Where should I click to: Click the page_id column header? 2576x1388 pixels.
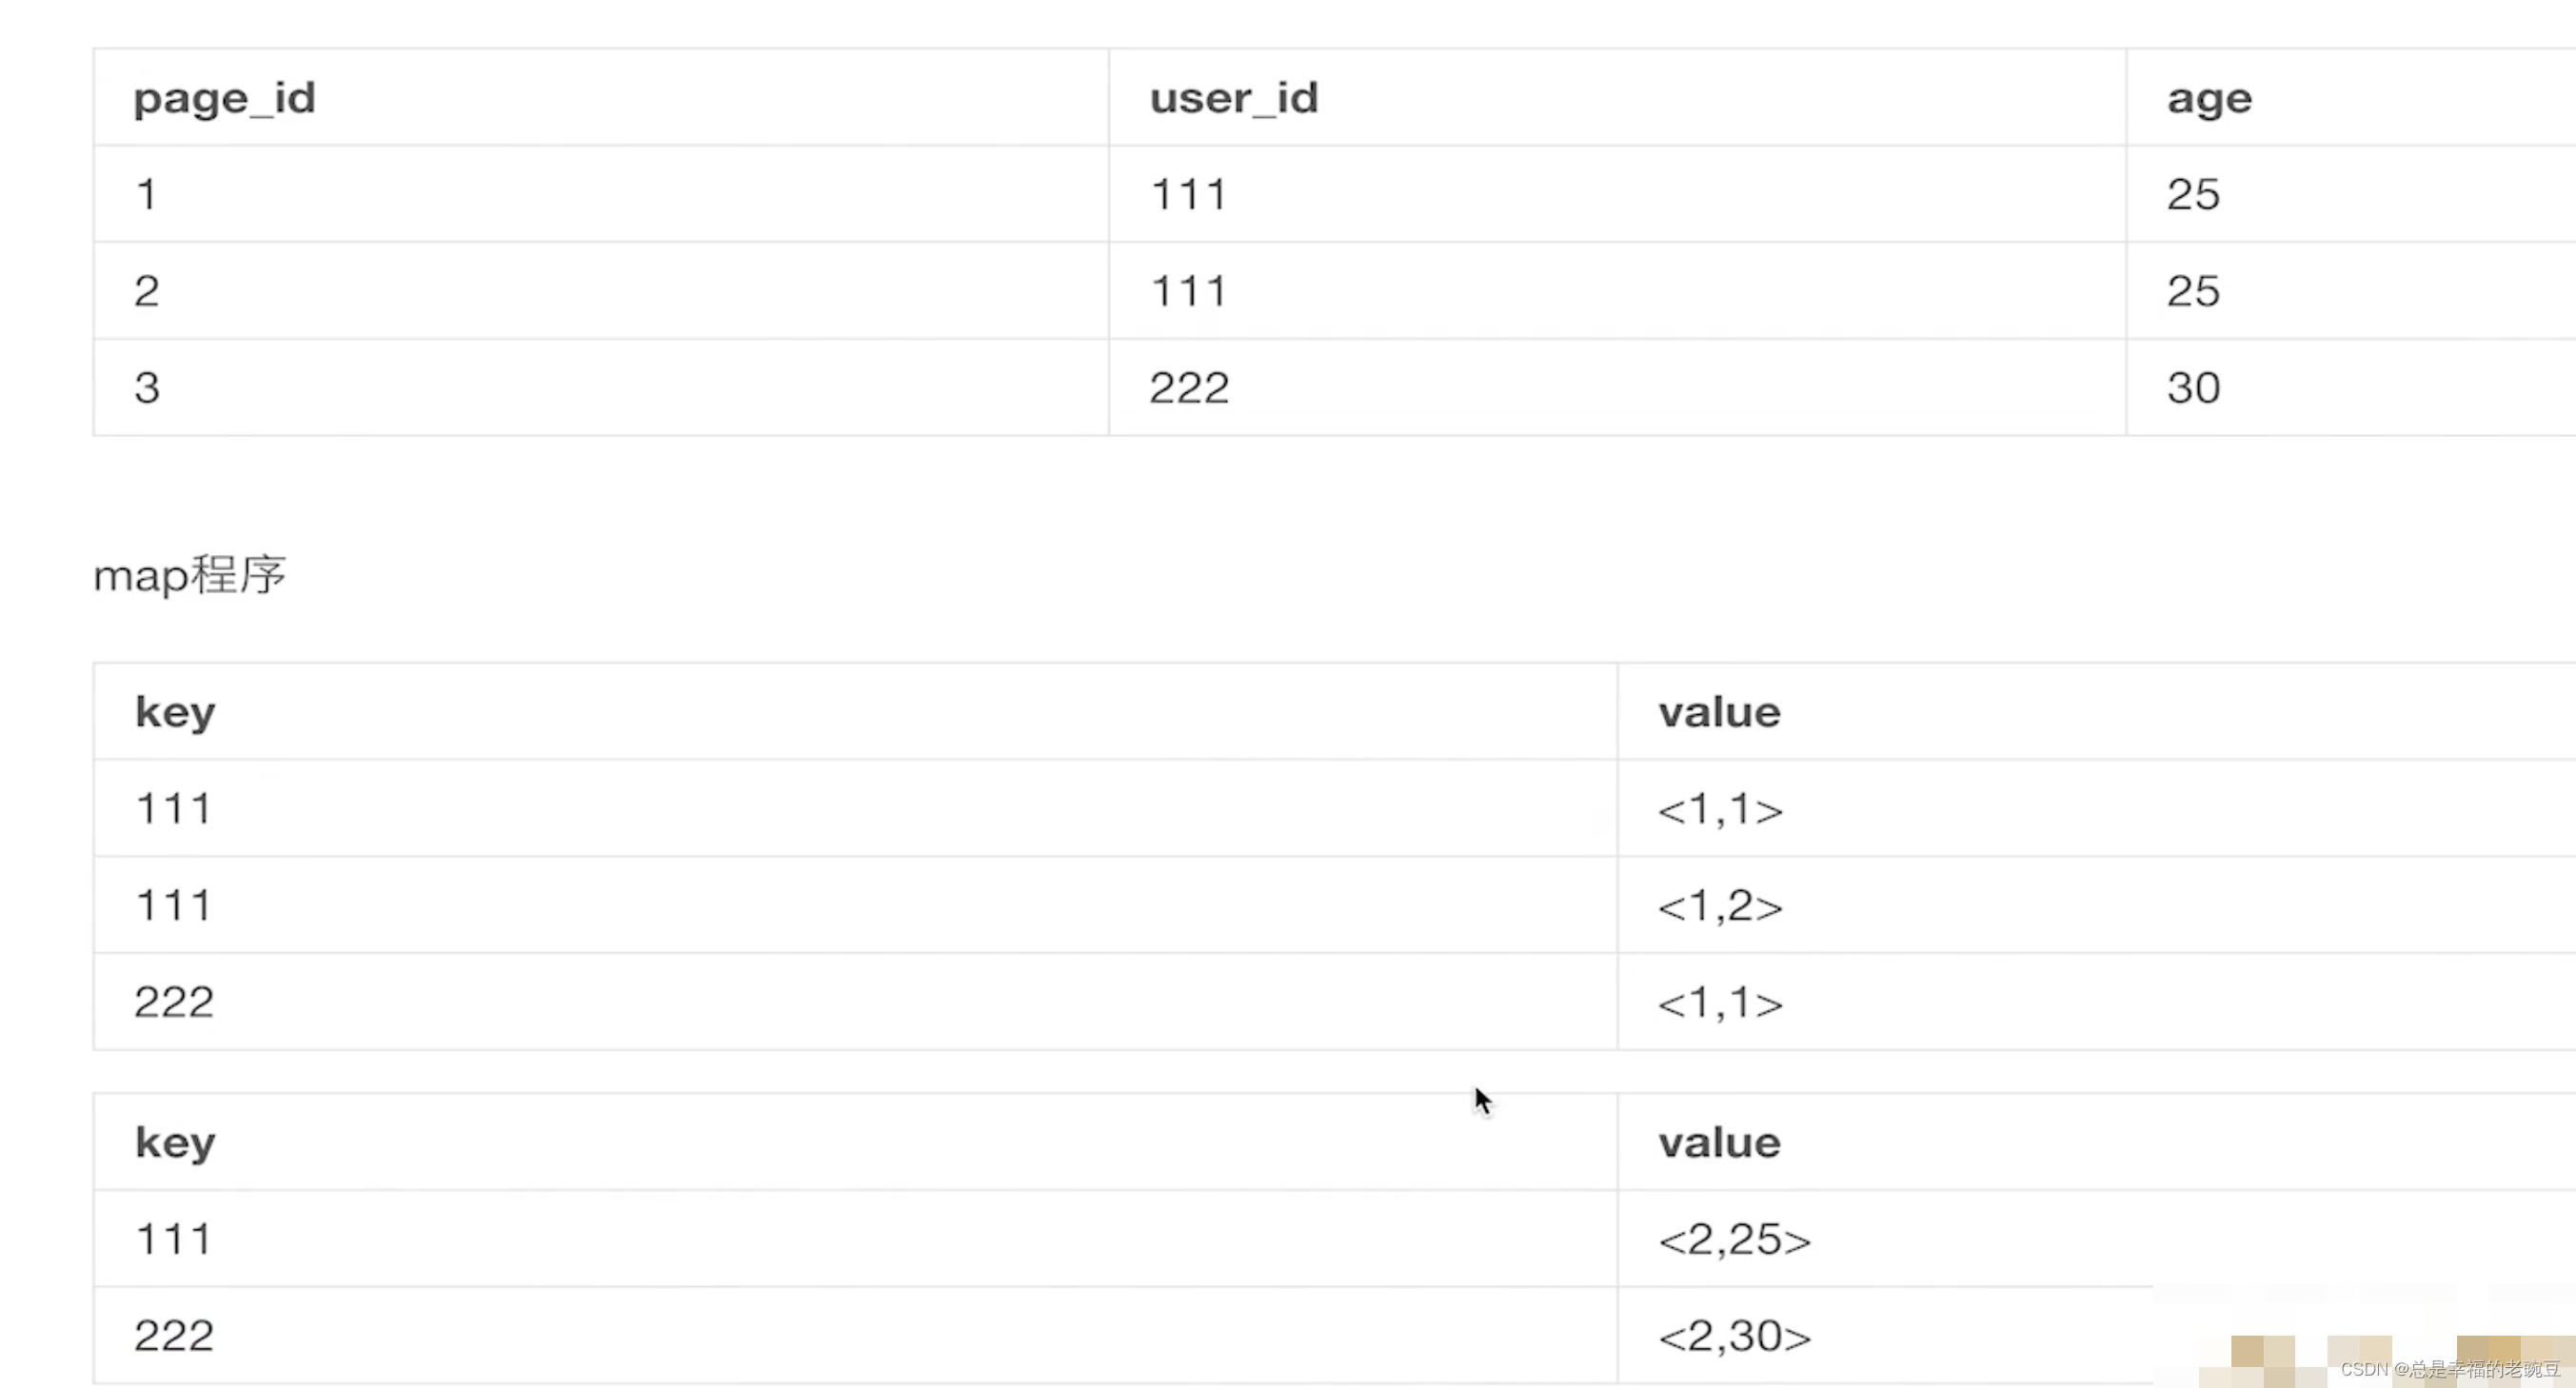224,98
